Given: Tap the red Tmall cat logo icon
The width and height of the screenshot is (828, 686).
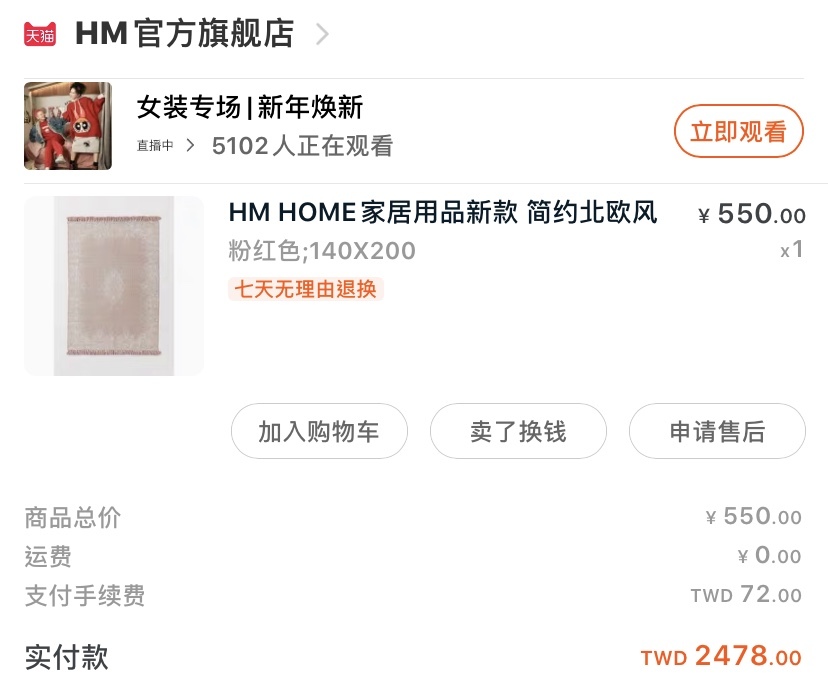Looking at the screenshot, I should (x=40, y=34).
